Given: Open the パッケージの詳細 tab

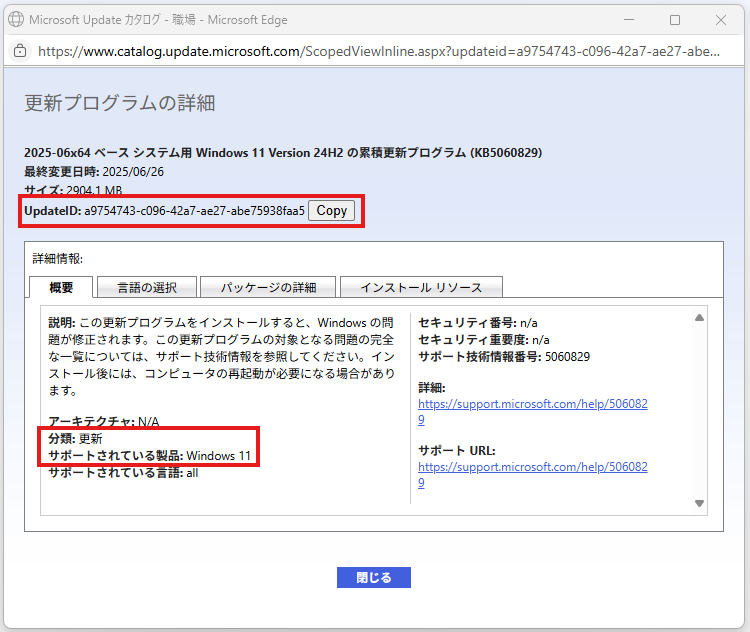Looking at the screenshot, I should click(268, 287).
